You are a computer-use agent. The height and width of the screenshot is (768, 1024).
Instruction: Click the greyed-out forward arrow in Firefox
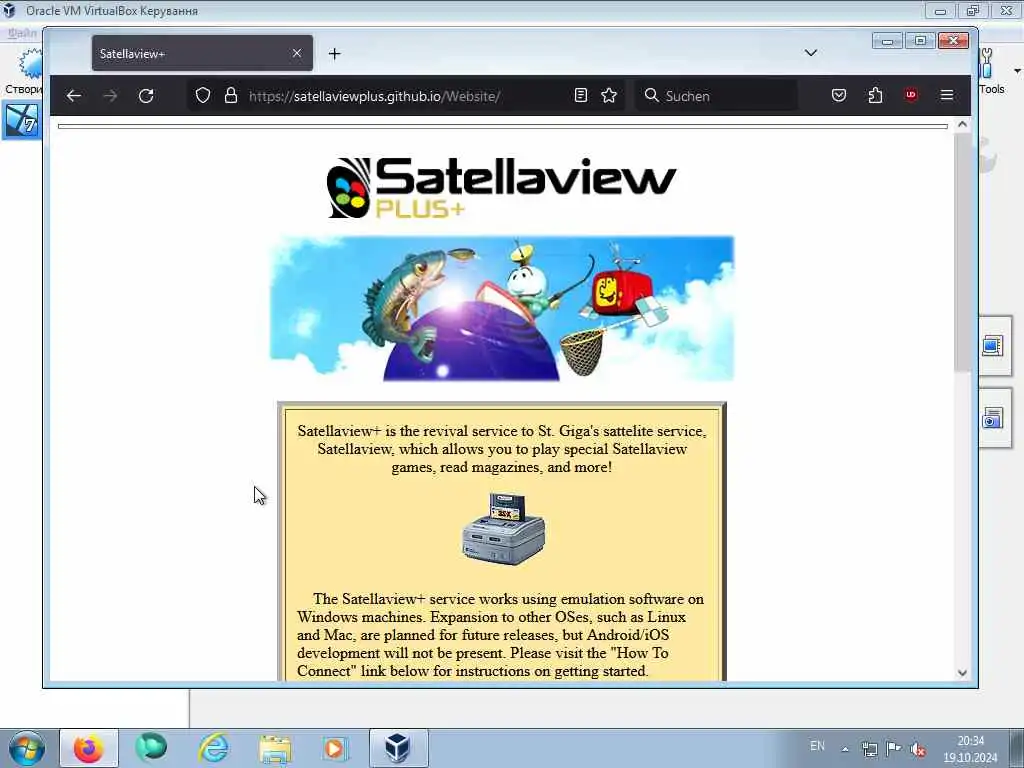point(110,96)
